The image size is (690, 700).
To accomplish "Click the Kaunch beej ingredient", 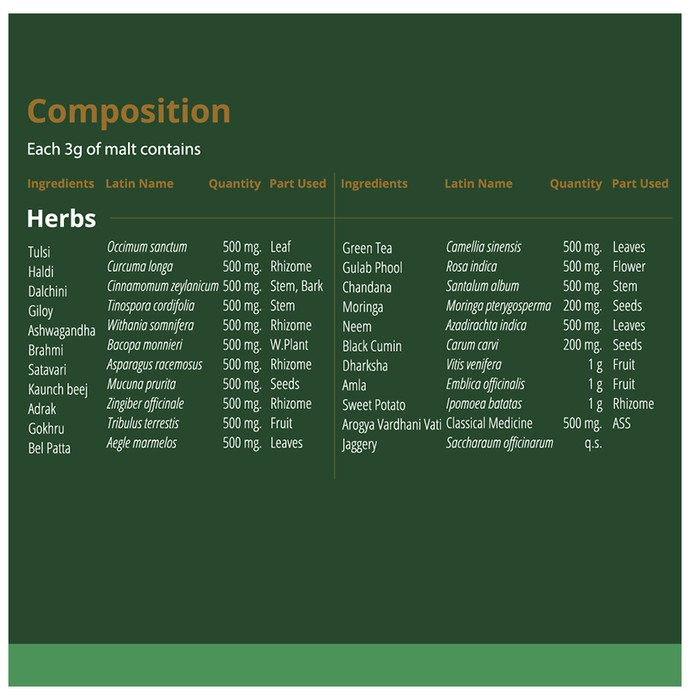I will coord(58,390).
